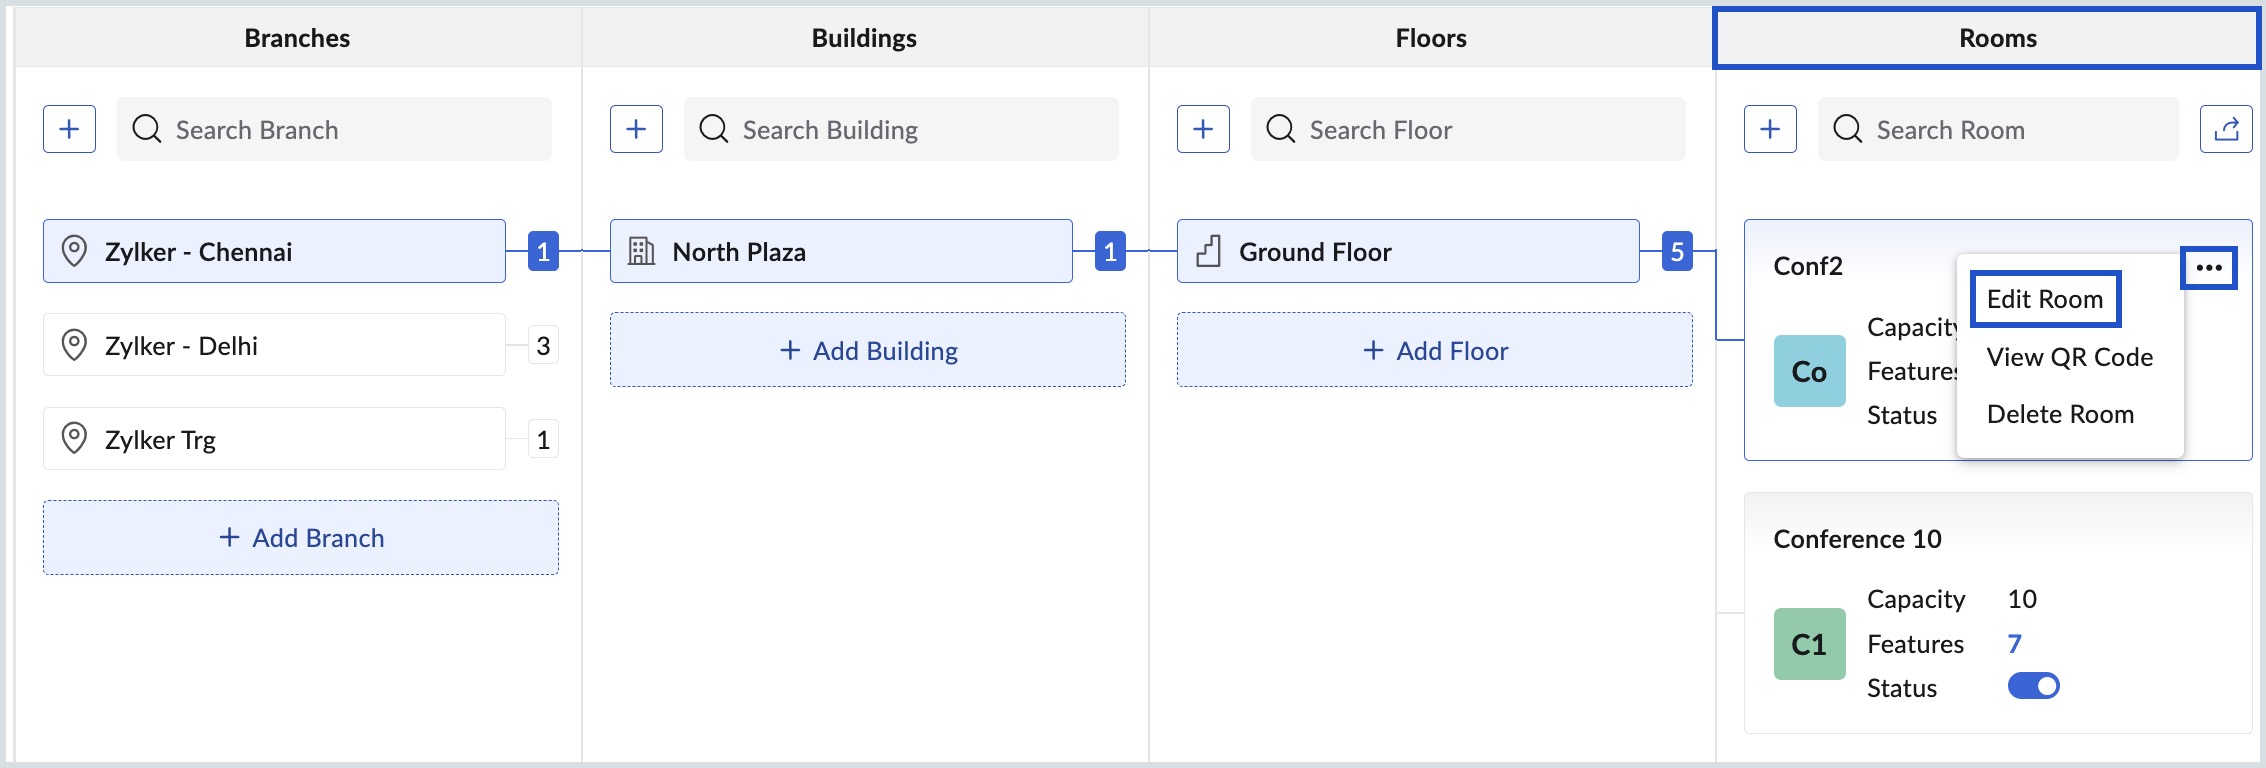
Task: Click the C1 avatar of Conference 10
Action: (1809, 644)
